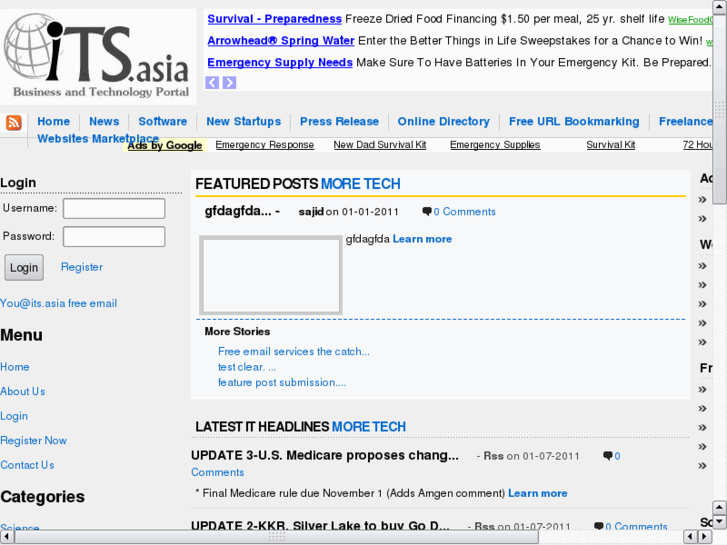Open Free email services the catch story

(x=294, y=352)
